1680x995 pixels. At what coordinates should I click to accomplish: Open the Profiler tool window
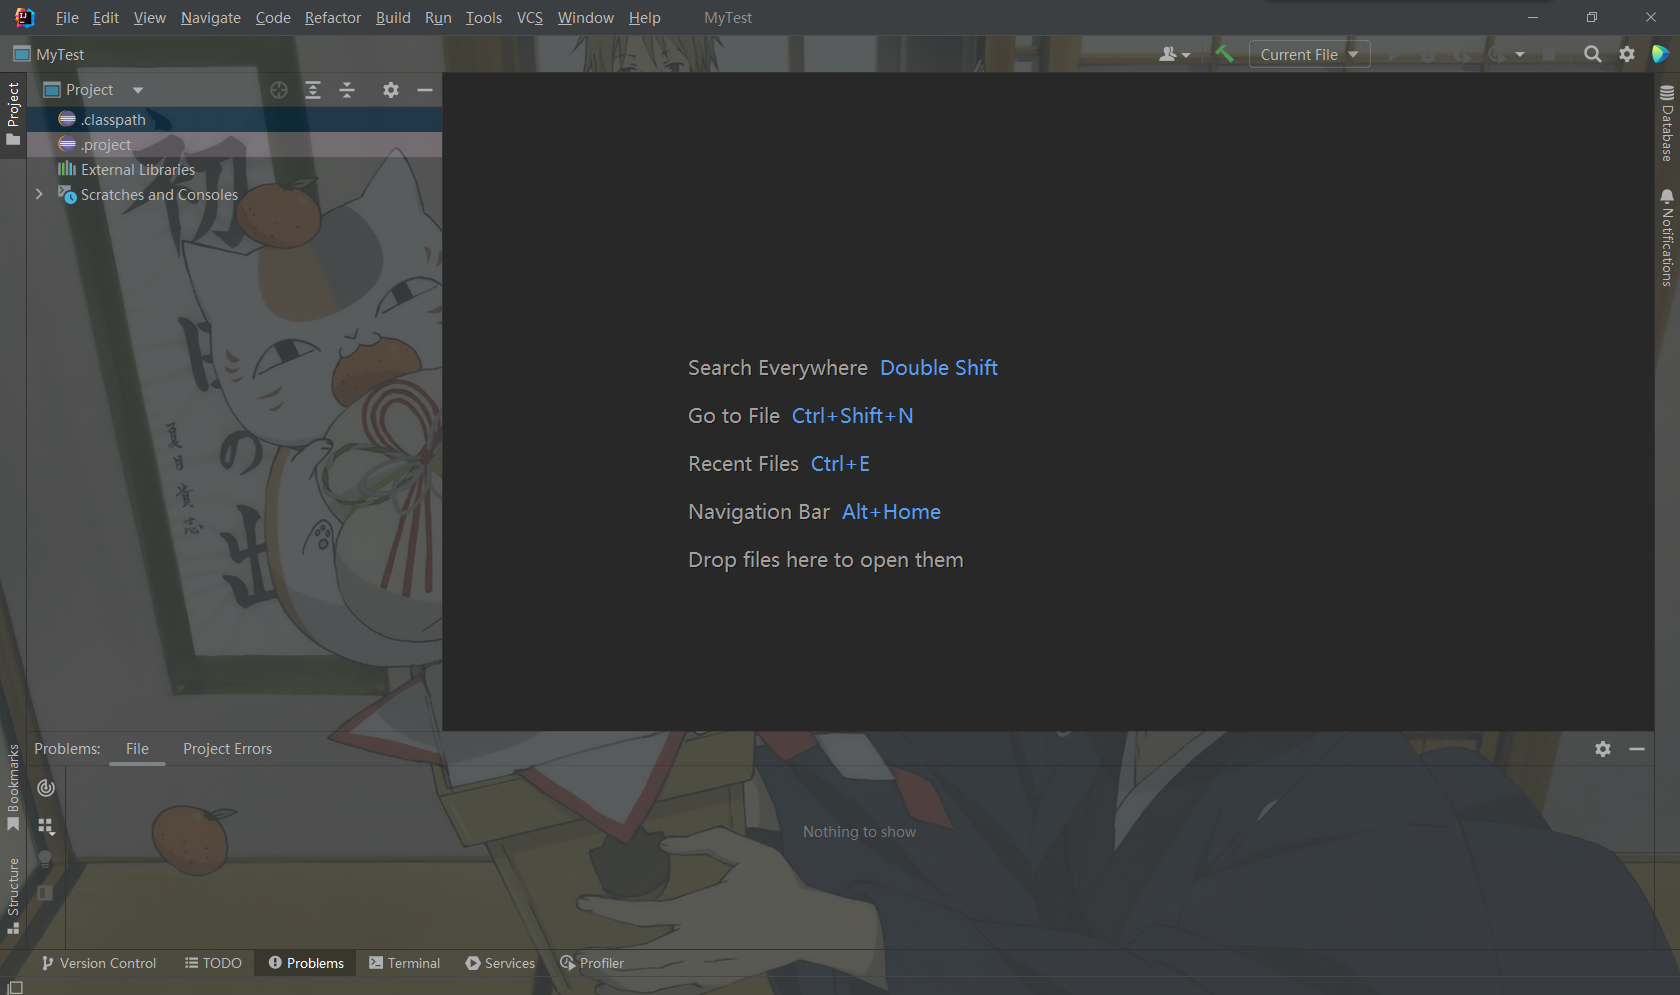(592, 963)
